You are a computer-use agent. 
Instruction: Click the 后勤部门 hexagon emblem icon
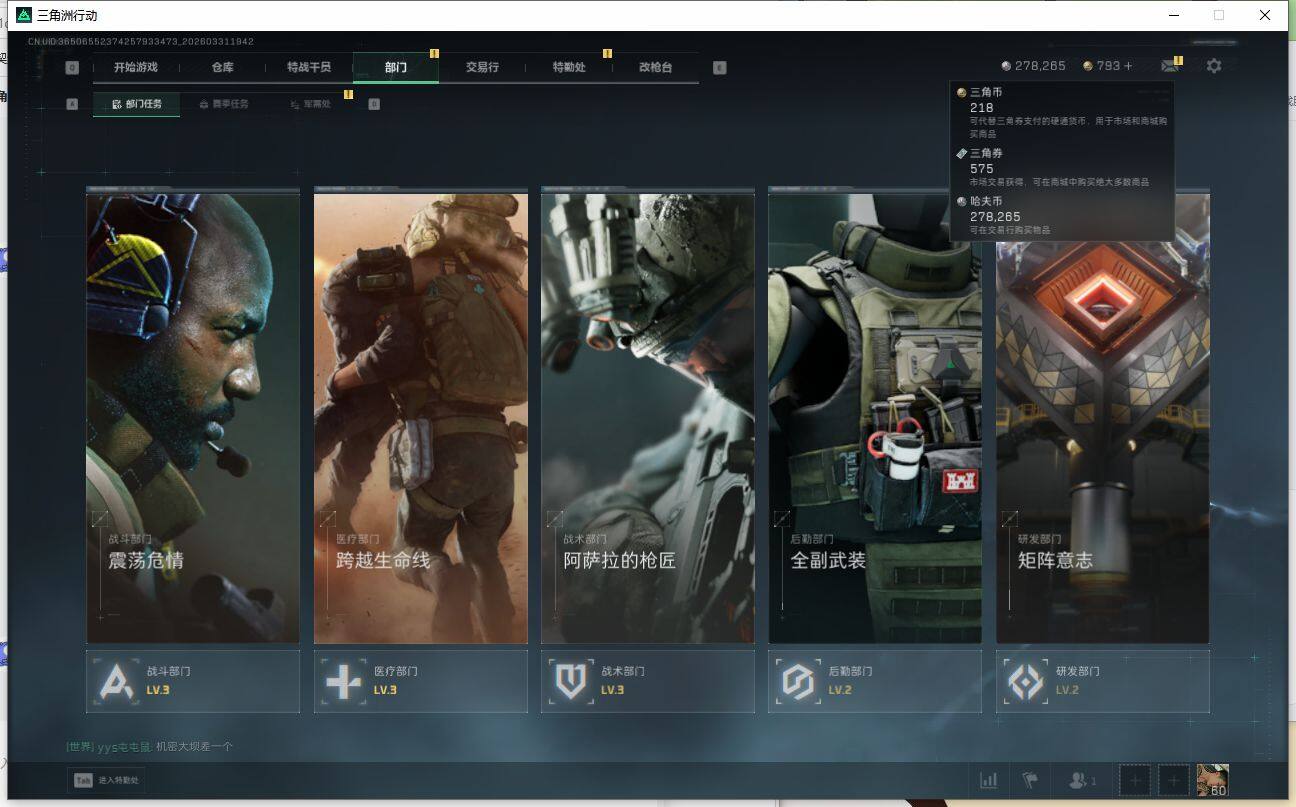(x=799, y=682)
